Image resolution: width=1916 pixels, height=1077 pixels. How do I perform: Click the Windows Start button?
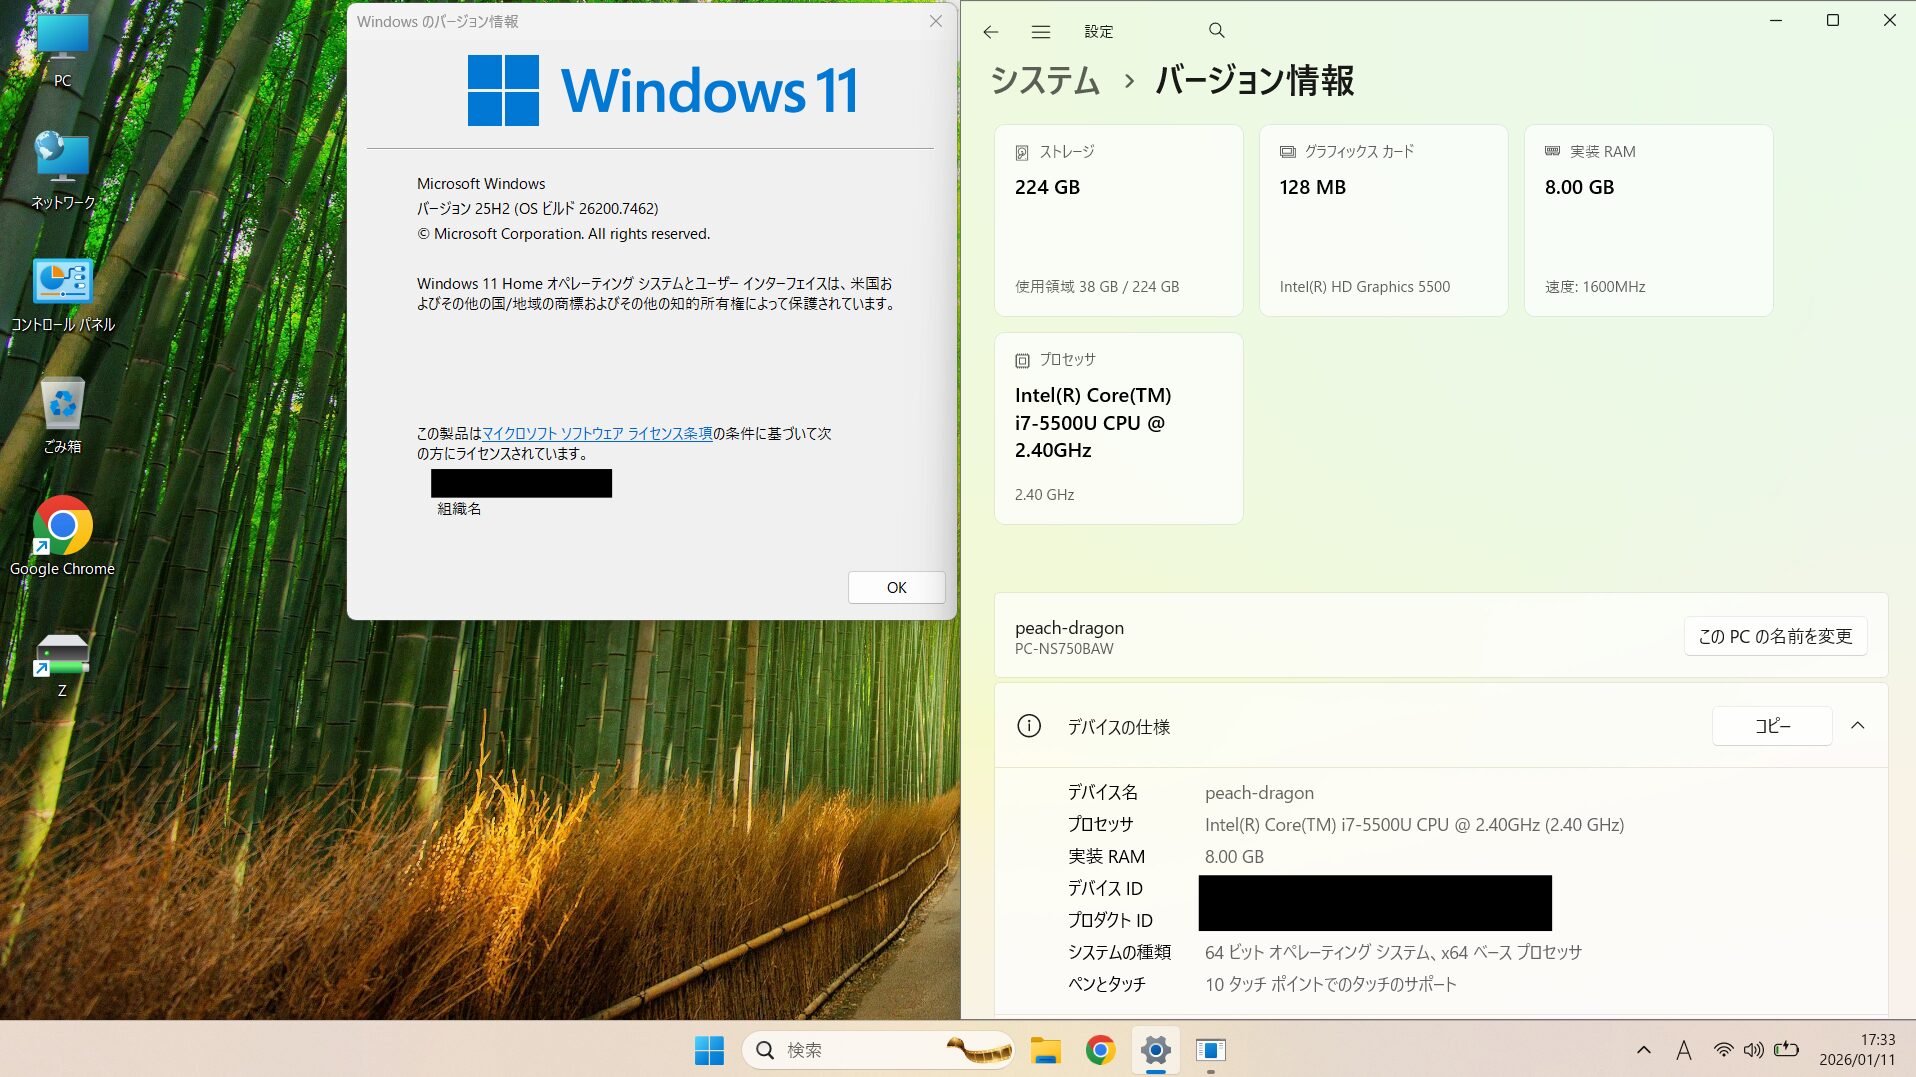coord(709,1050)
